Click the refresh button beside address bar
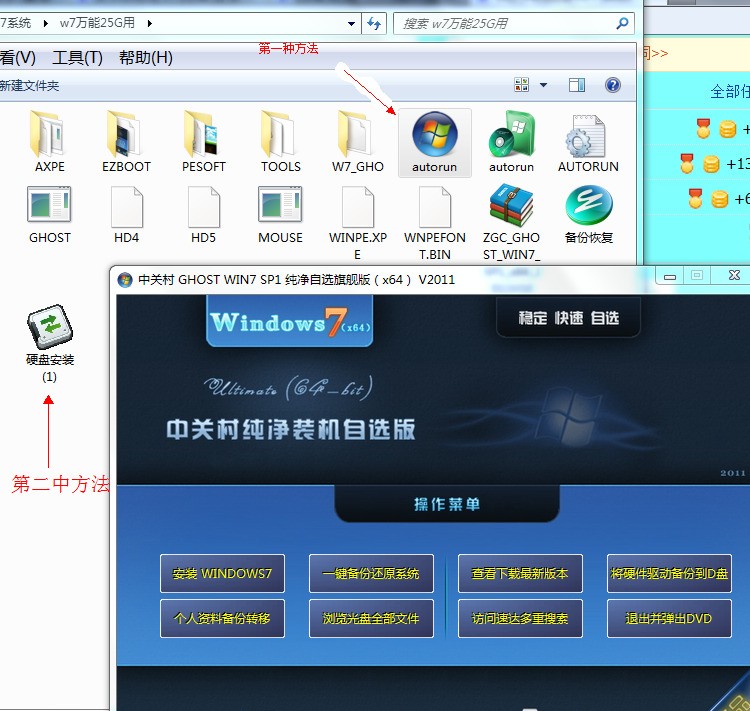Screen dimensions: 750x711 (x=374, y=23)
